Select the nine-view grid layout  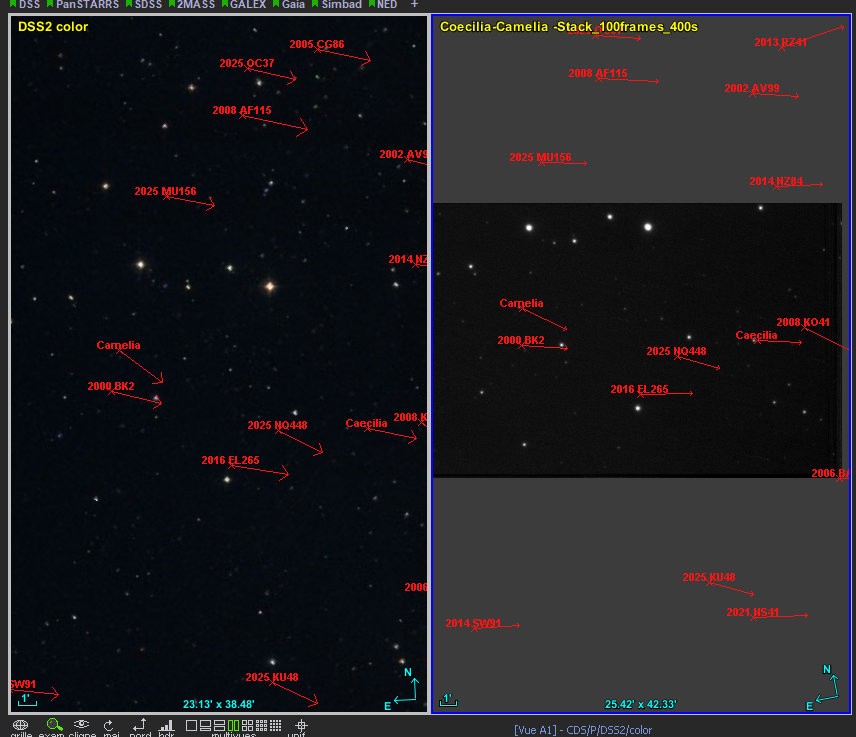[261, 726]
